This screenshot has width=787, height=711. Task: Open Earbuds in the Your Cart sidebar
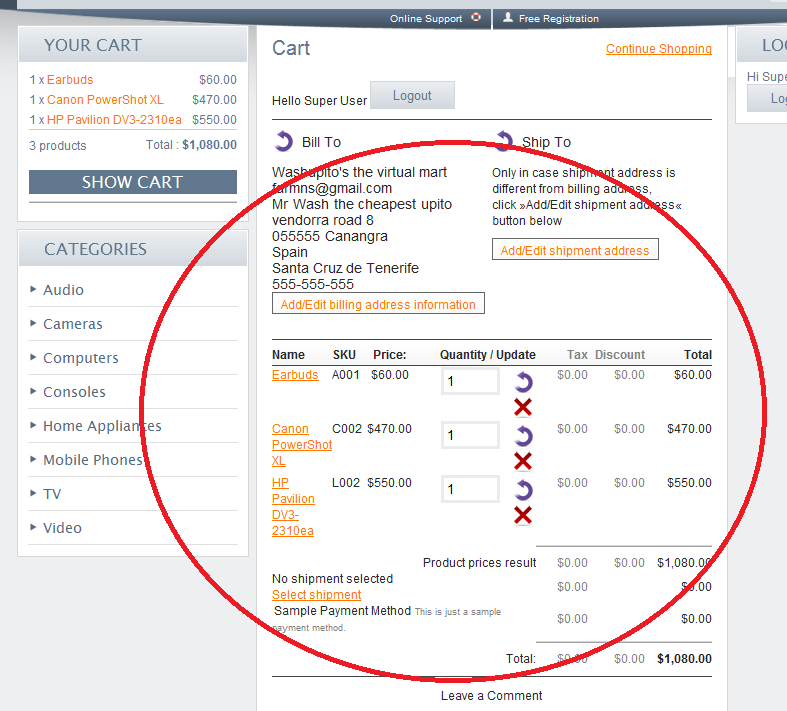[x=70, y=80]
